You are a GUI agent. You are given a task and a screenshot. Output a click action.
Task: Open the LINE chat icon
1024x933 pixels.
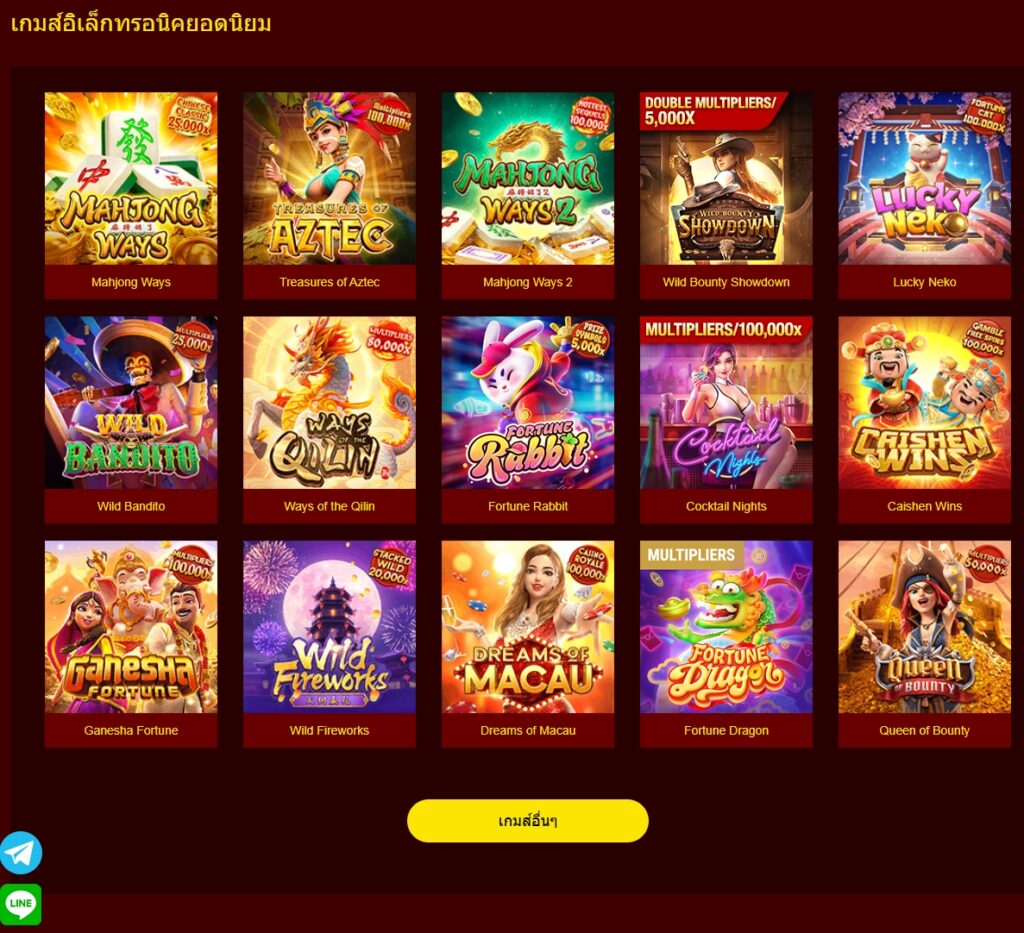point(20,904)
